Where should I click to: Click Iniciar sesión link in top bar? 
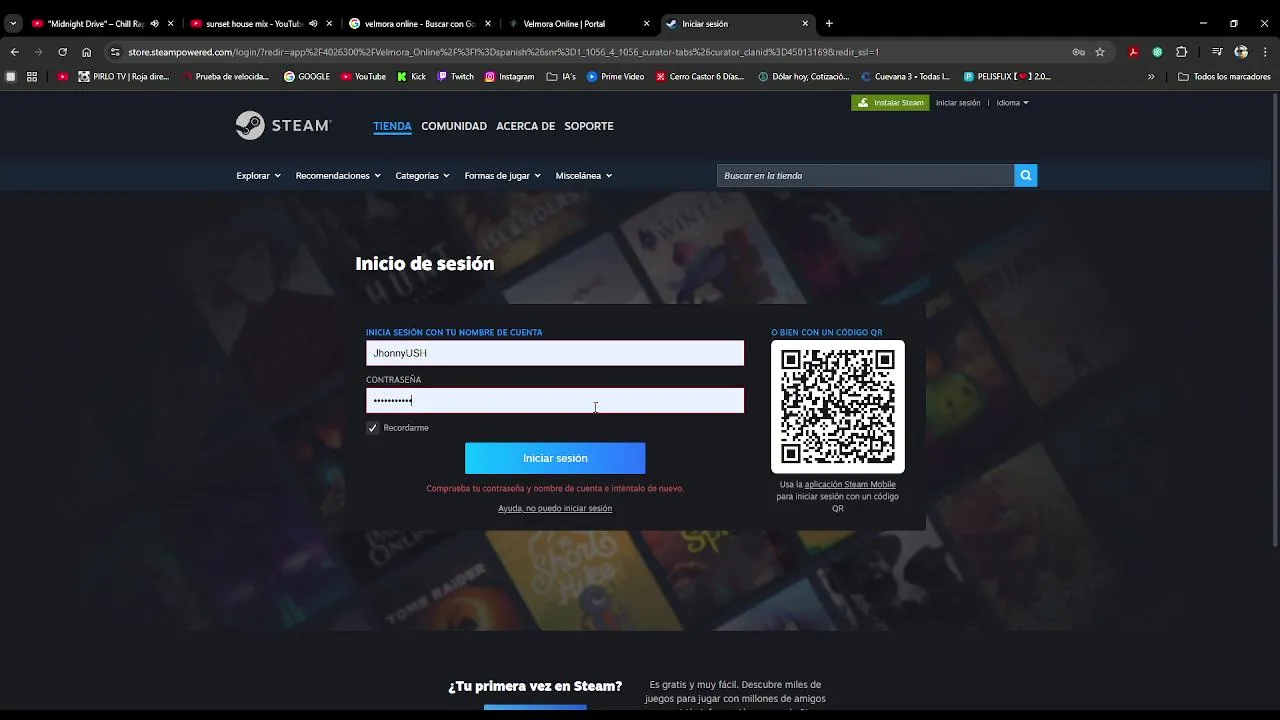[x=958, y=103]
